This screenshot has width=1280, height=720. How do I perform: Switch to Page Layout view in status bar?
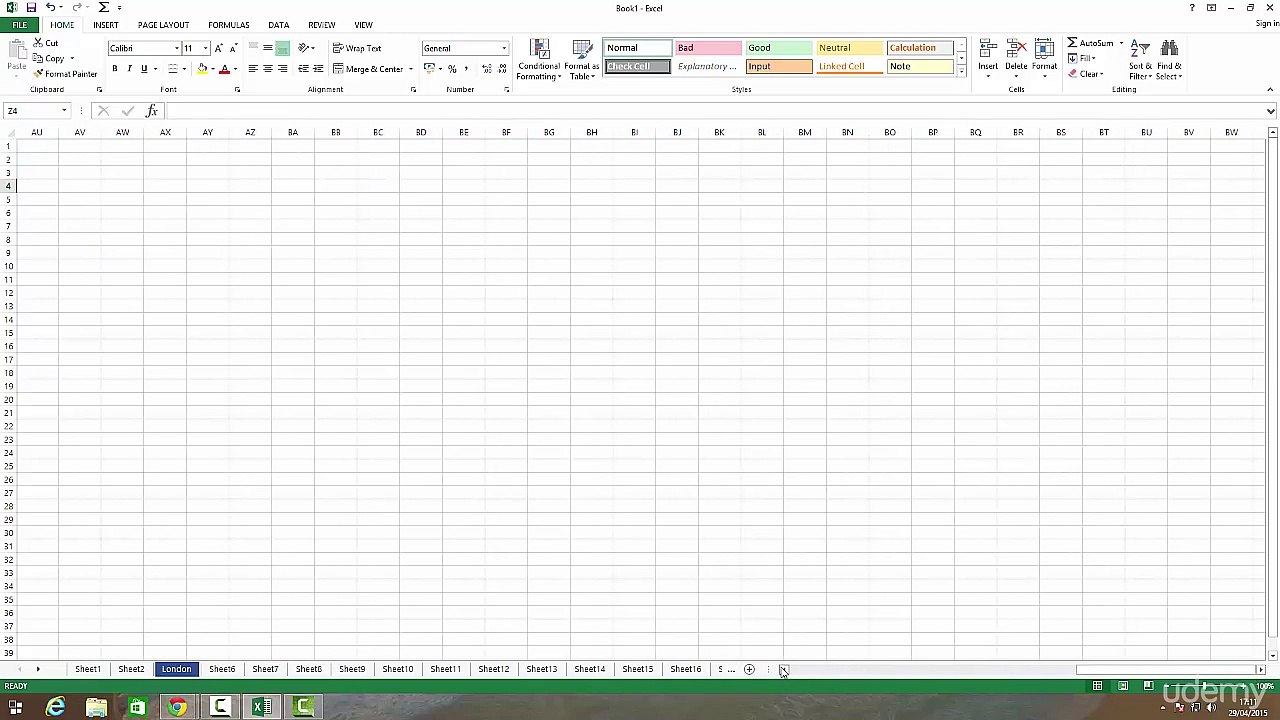click(x=1123, y=686)
